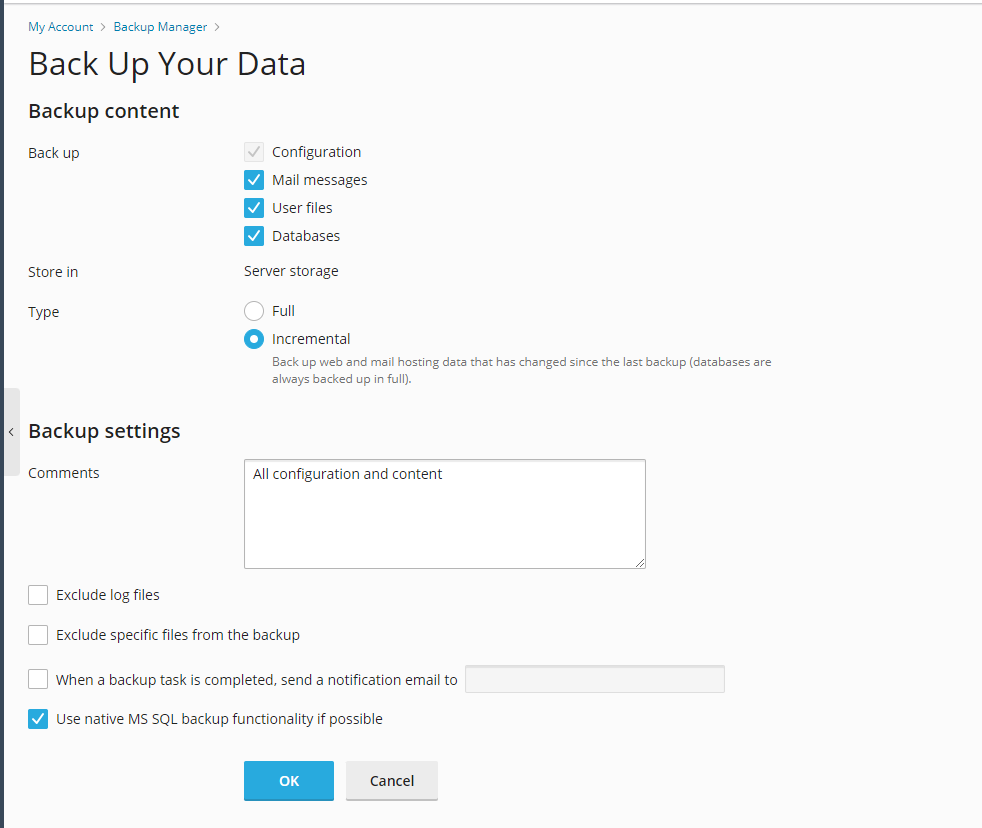Uncheck Use native MS SQL backup
The image size is (982, 828).
coord(38,719)
